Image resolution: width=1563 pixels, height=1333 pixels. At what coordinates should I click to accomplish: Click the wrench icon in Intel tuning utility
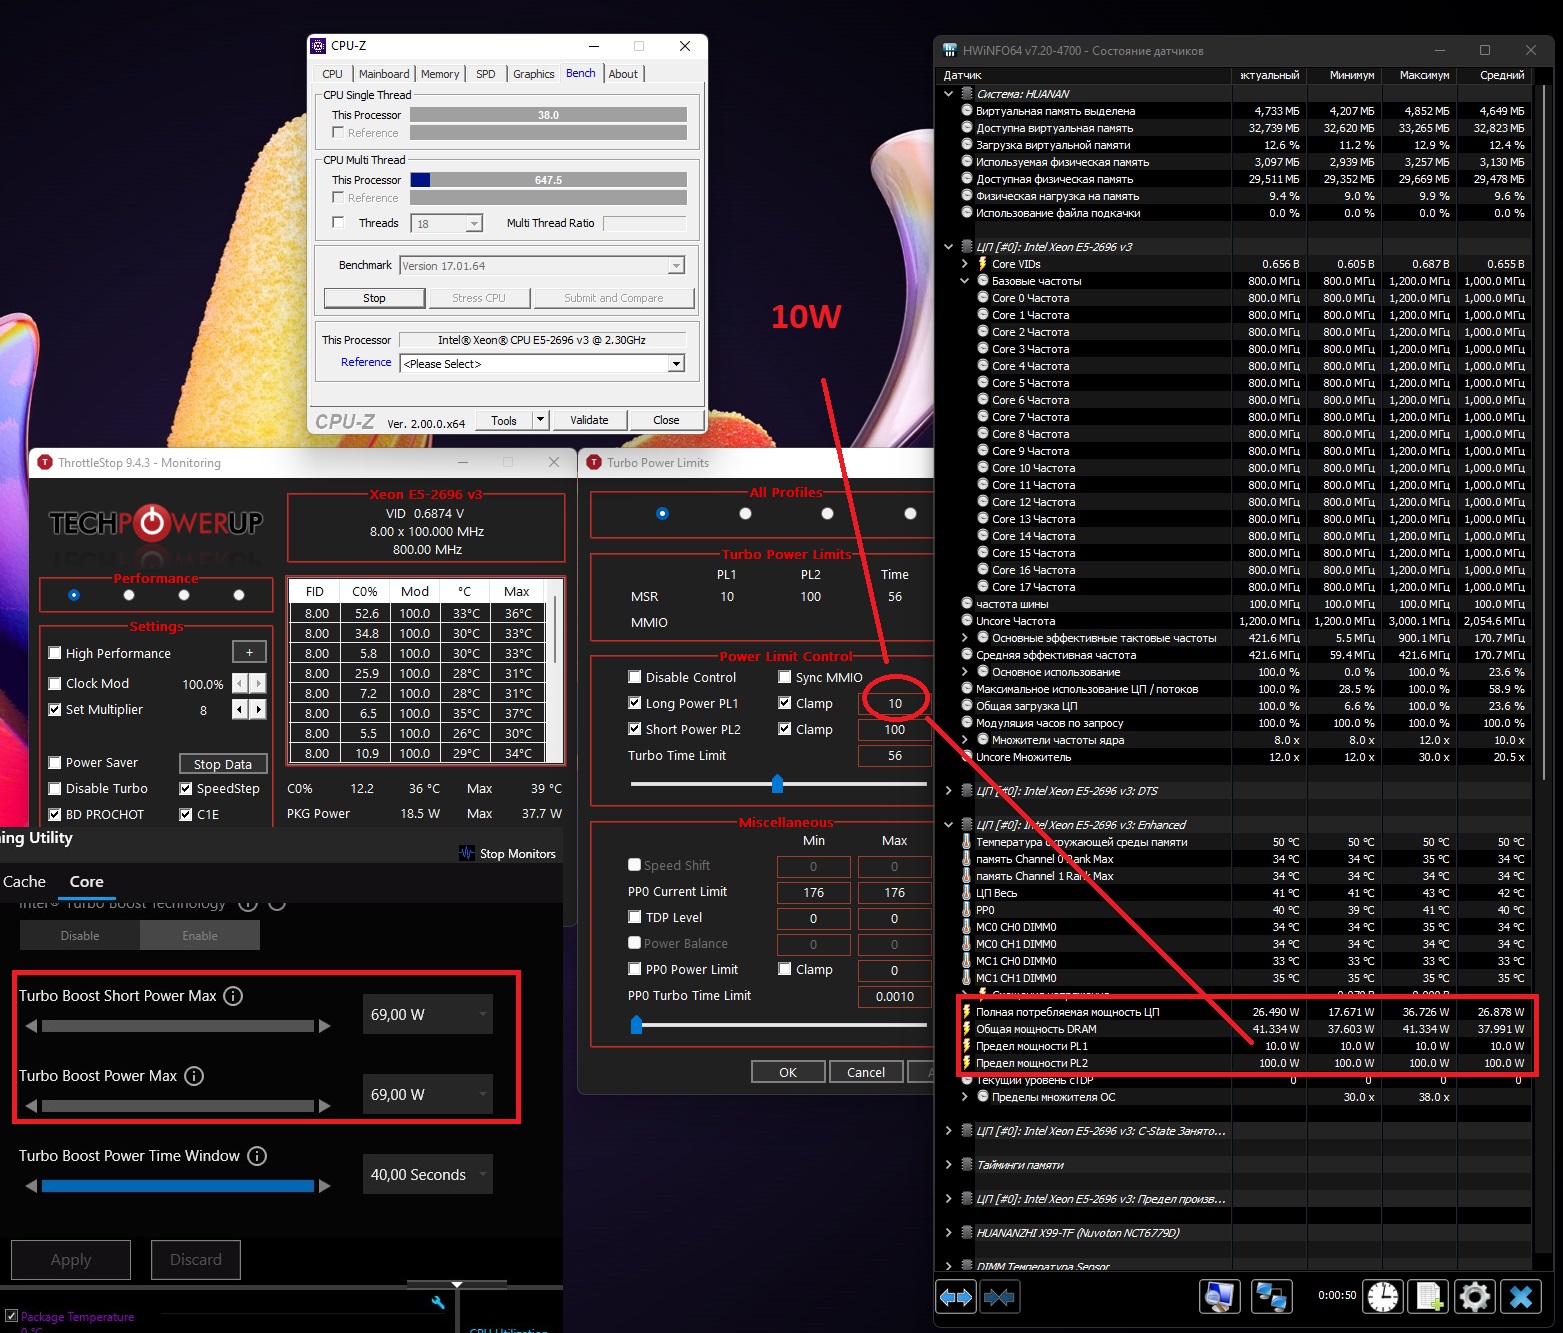[x=437, y=1303]
